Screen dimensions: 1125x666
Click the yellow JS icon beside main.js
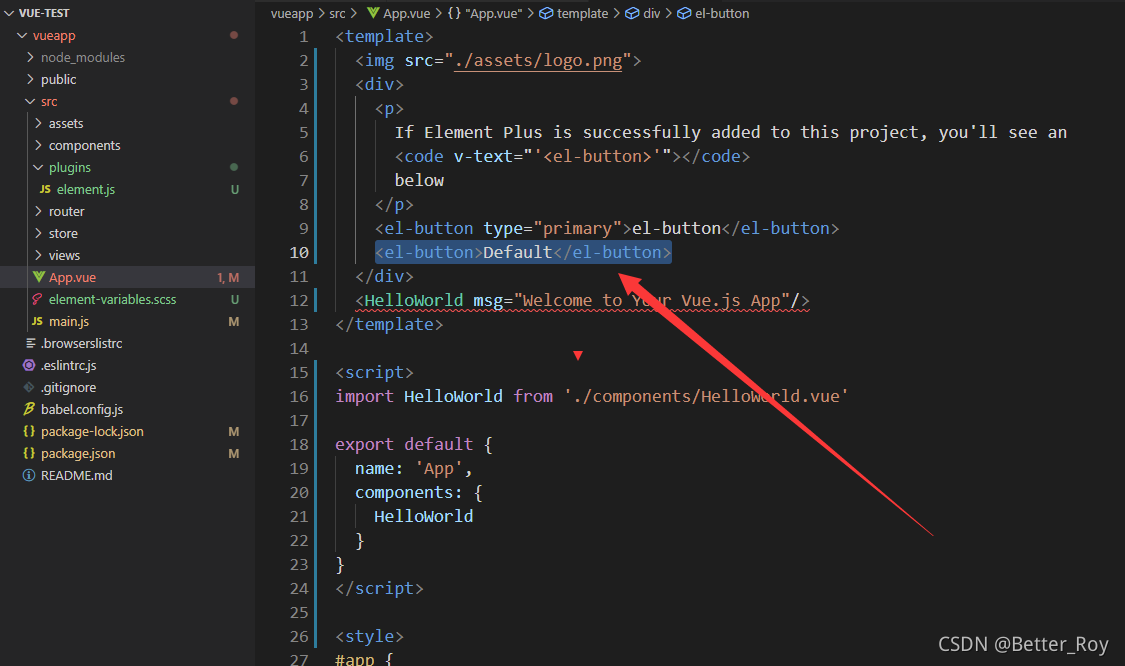[x=36, y=321]
